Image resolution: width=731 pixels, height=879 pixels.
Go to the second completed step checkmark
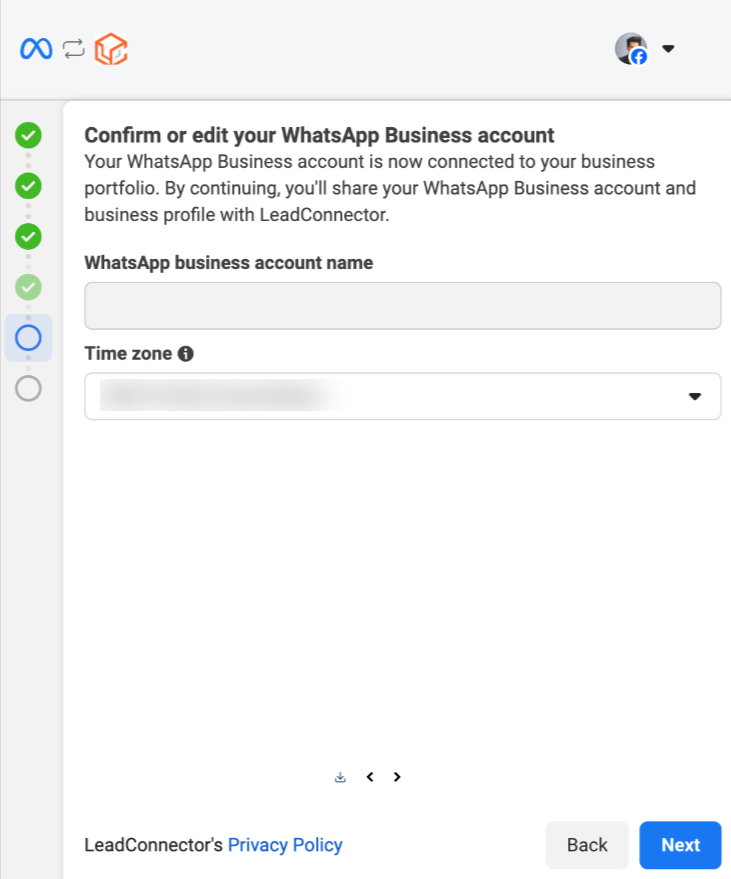pos(28,186)
